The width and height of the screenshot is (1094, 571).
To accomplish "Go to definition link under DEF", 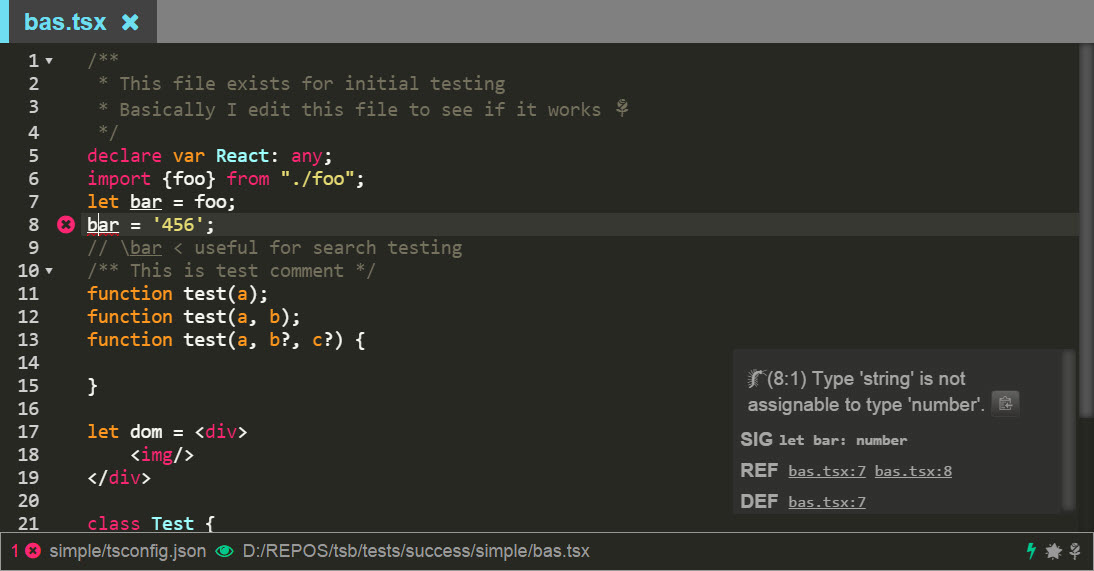I will (x=827, y=502).
